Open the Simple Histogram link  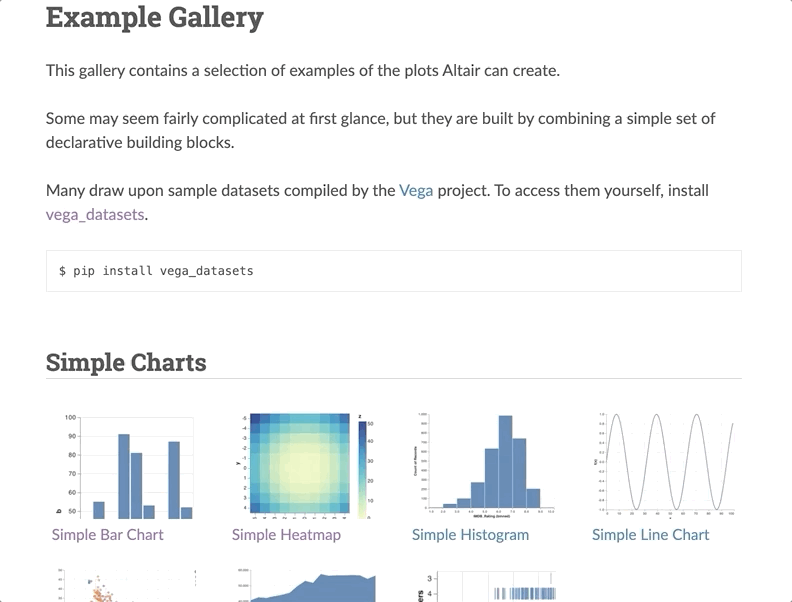point(470,534)
